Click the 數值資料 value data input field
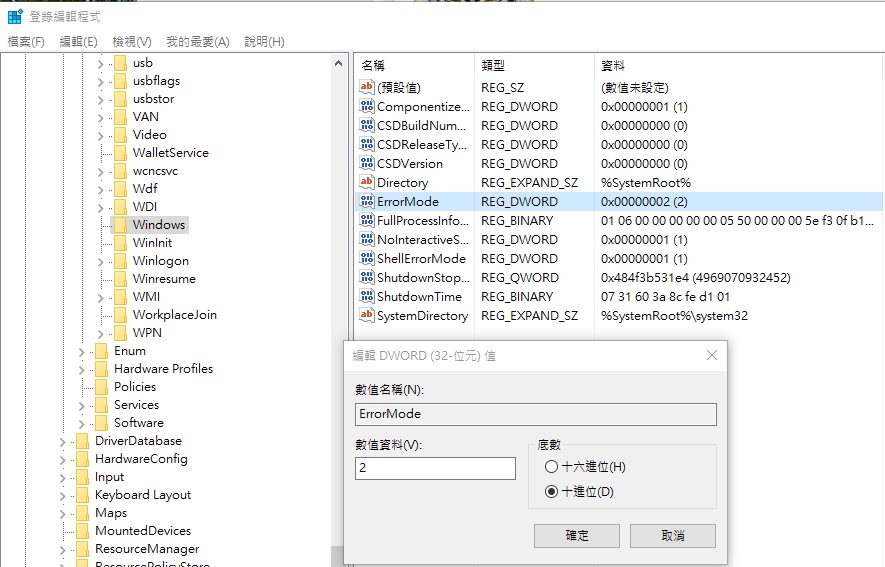 [x=435, y=468]
